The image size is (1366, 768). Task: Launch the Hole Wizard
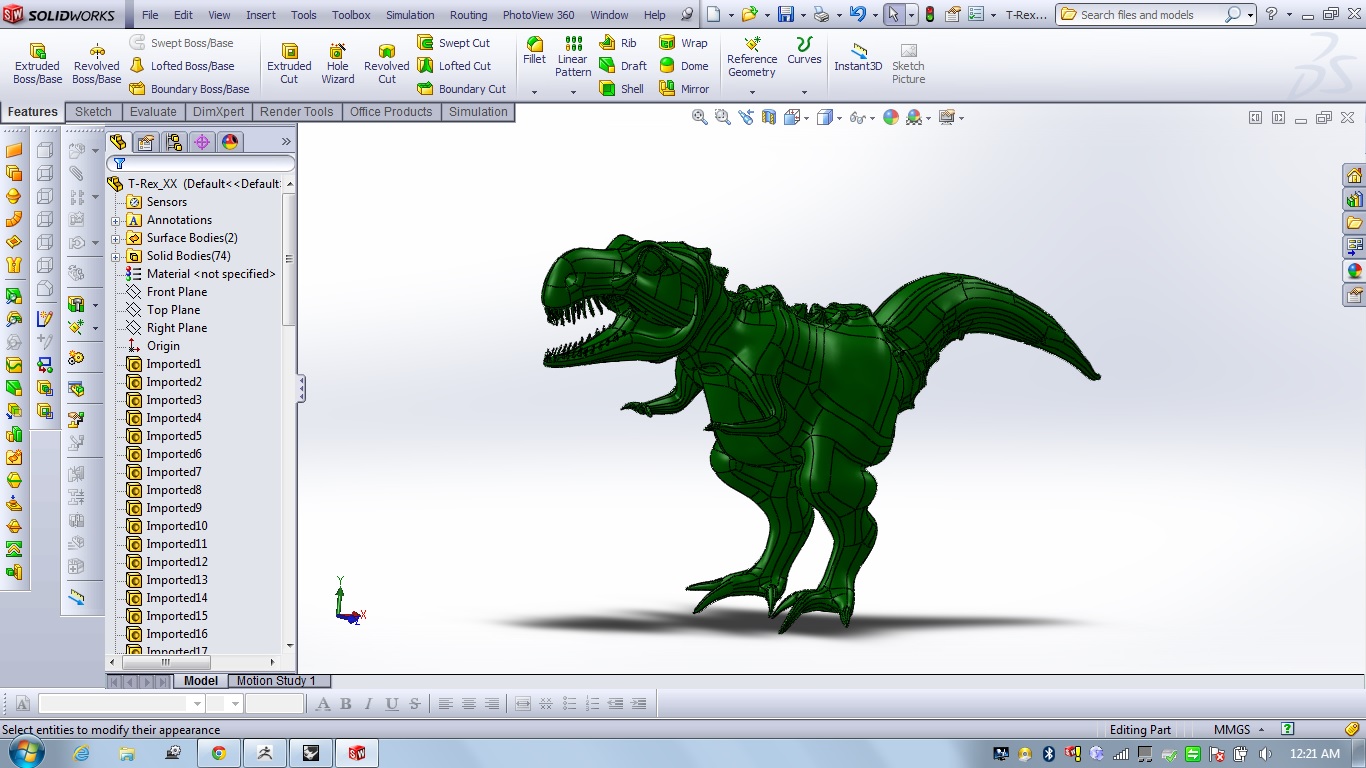coord(338,63)
